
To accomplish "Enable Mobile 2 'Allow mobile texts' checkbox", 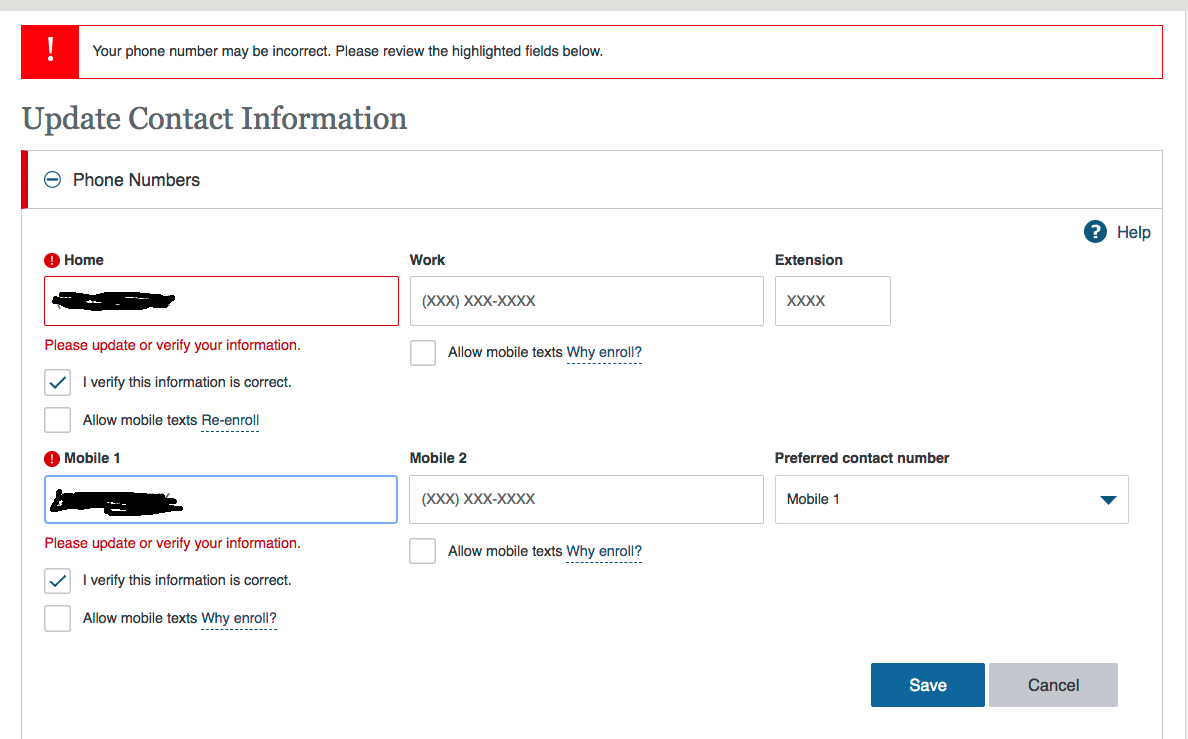I will tap(423, 551).
